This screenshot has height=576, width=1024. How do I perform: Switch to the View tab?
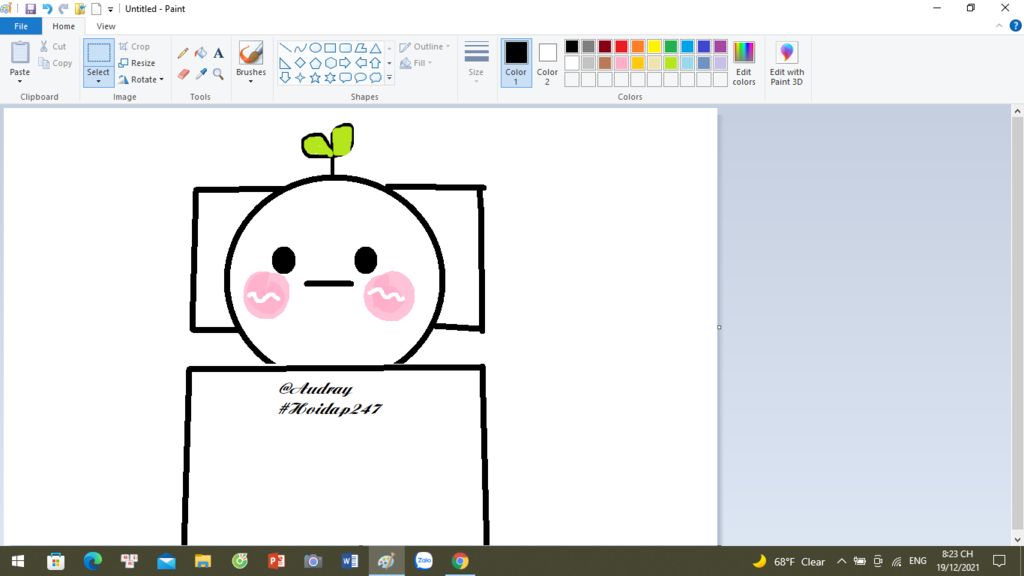coord(106,26)
